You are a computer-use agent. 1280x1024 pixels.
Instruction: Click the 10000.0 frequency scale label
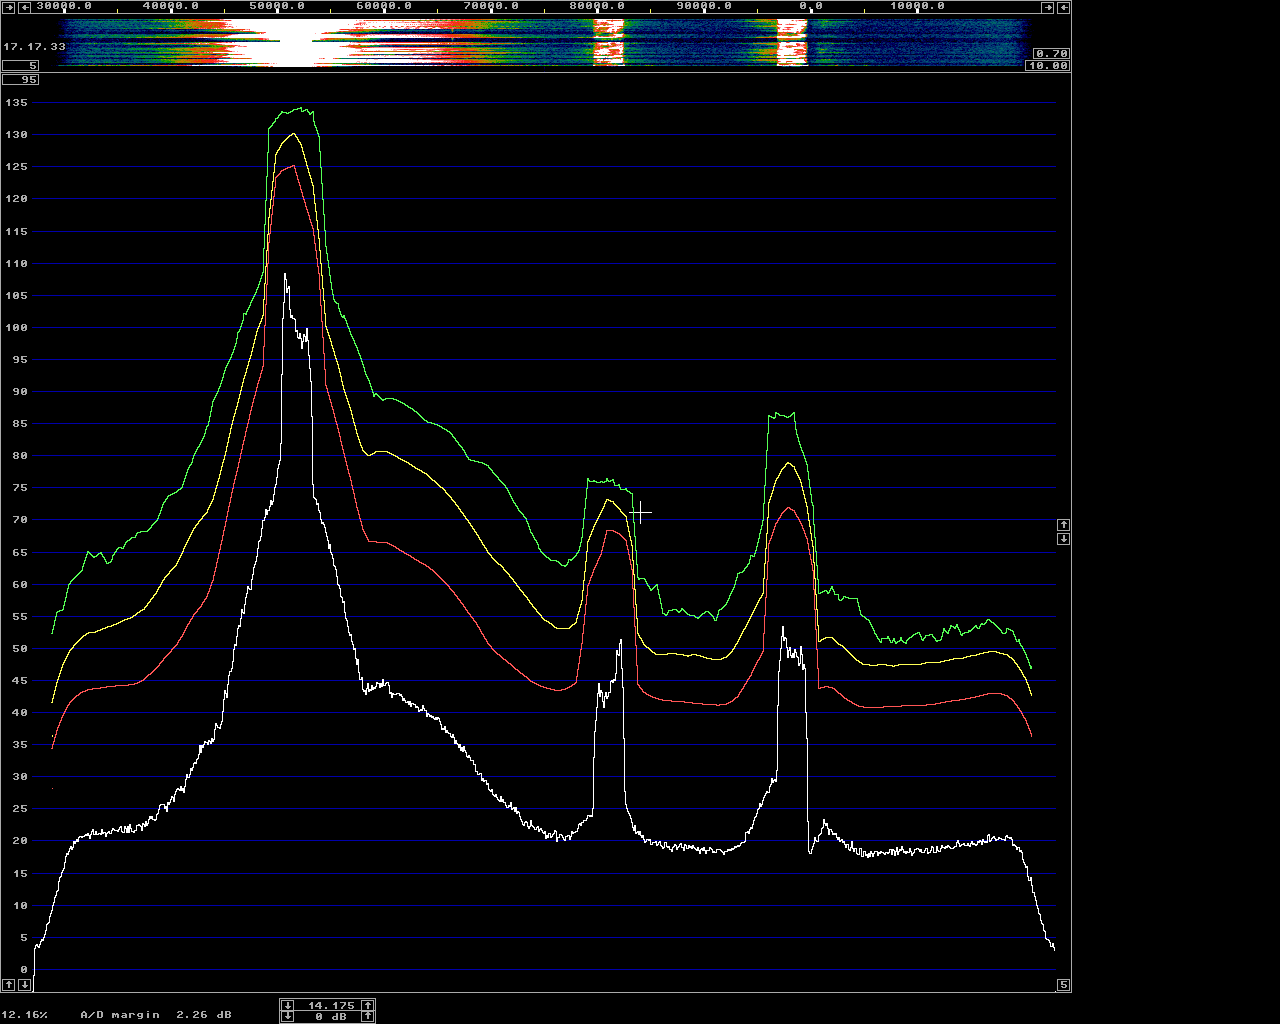[x=917, y=6]
